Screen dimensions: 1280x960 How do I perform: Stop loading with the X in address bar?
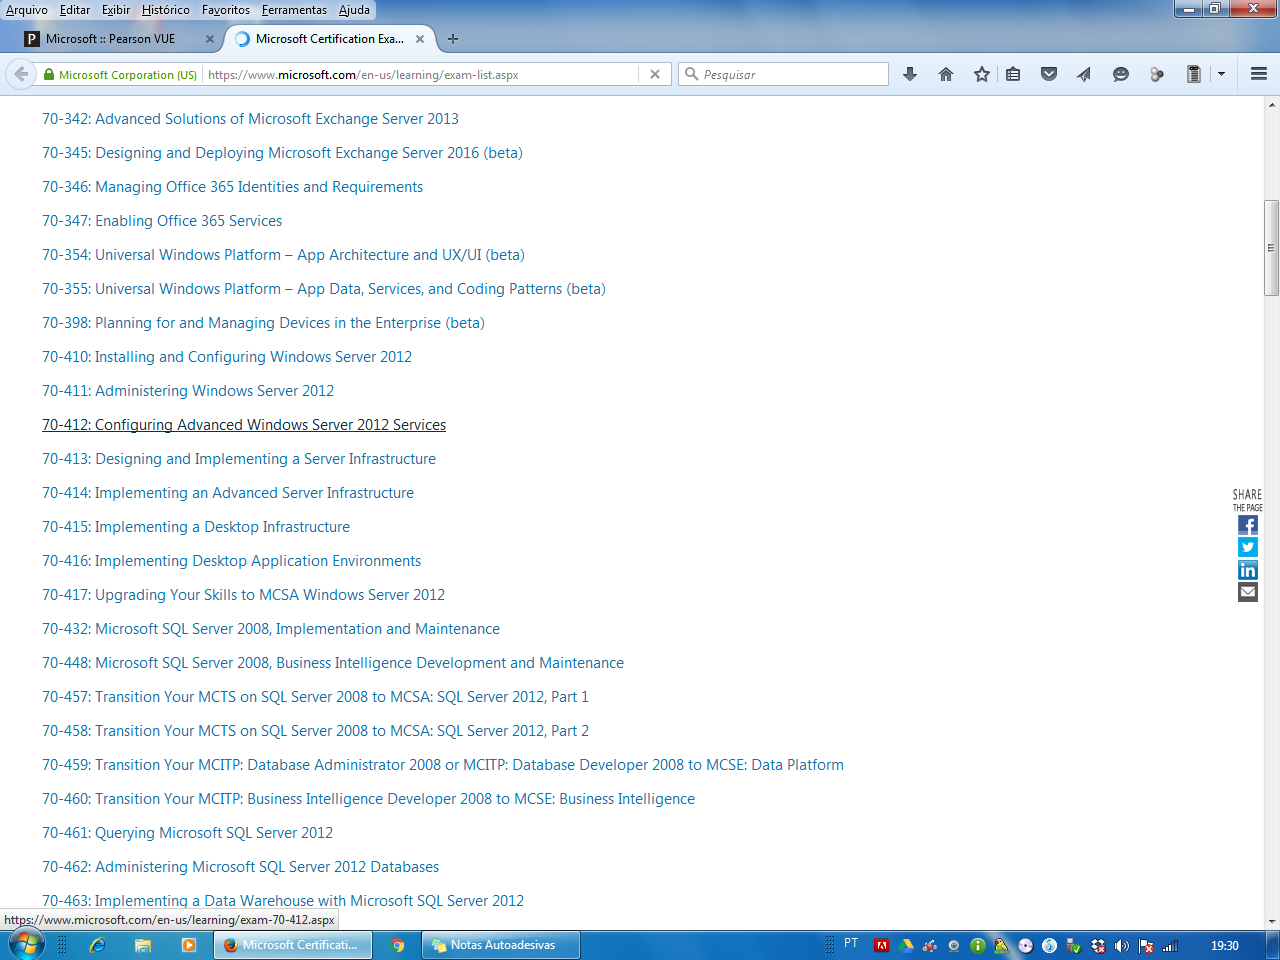(x=655, y=74)
